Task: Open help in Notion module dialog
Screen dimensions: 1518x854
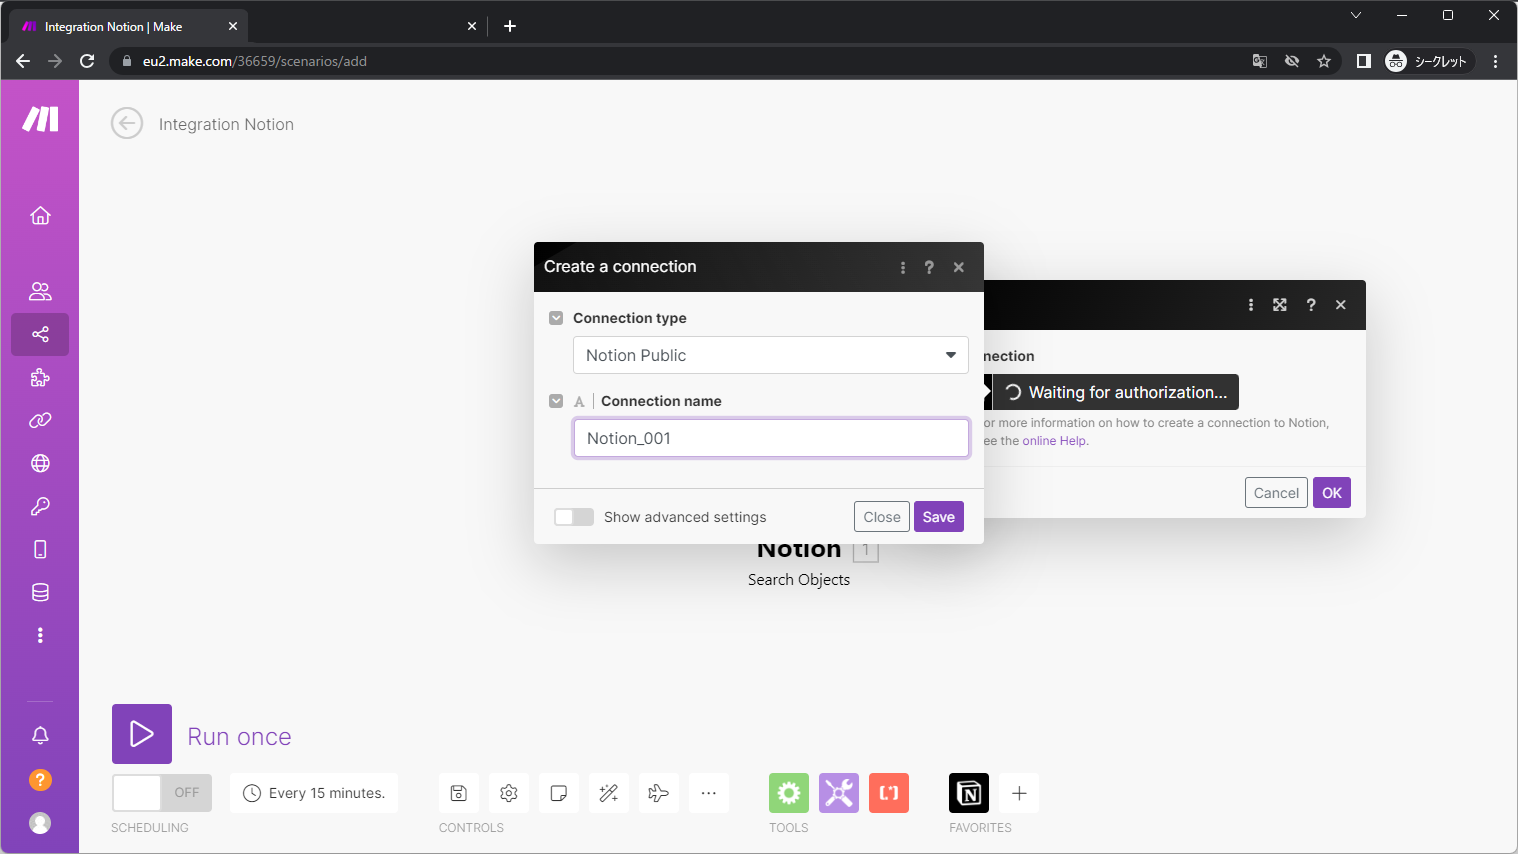Action: click(1311, 305)
